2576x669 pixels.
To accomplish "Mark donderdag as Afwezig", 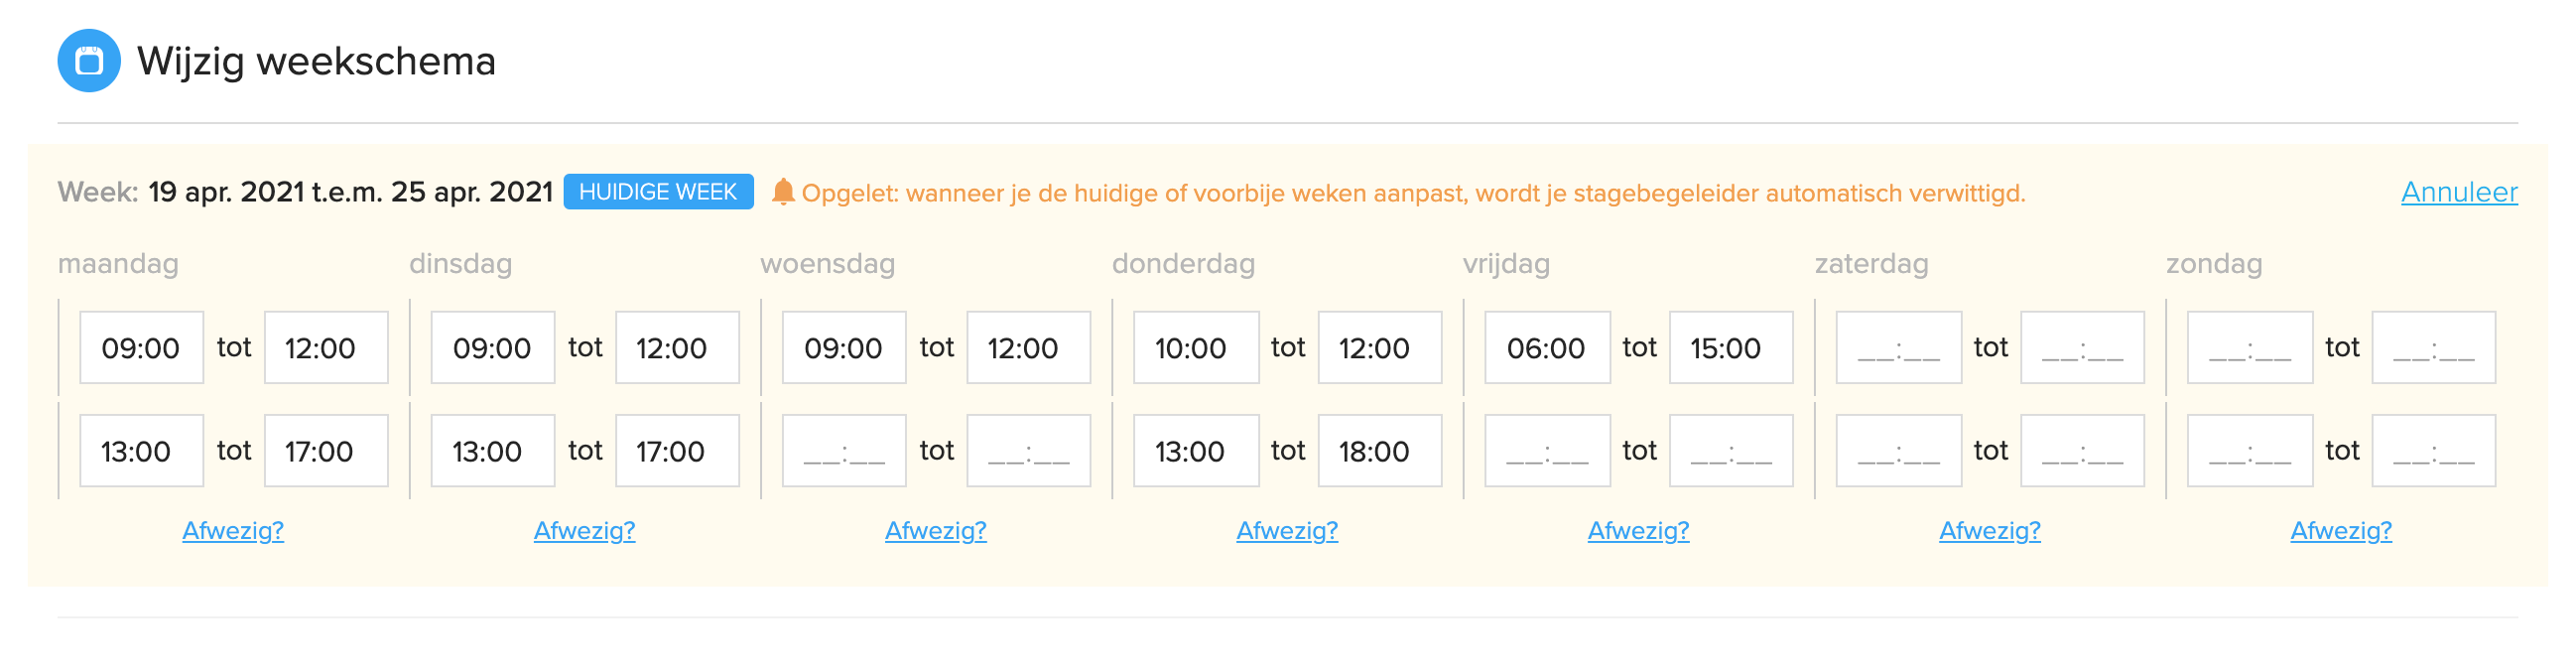I will (x=1287, y=531).
